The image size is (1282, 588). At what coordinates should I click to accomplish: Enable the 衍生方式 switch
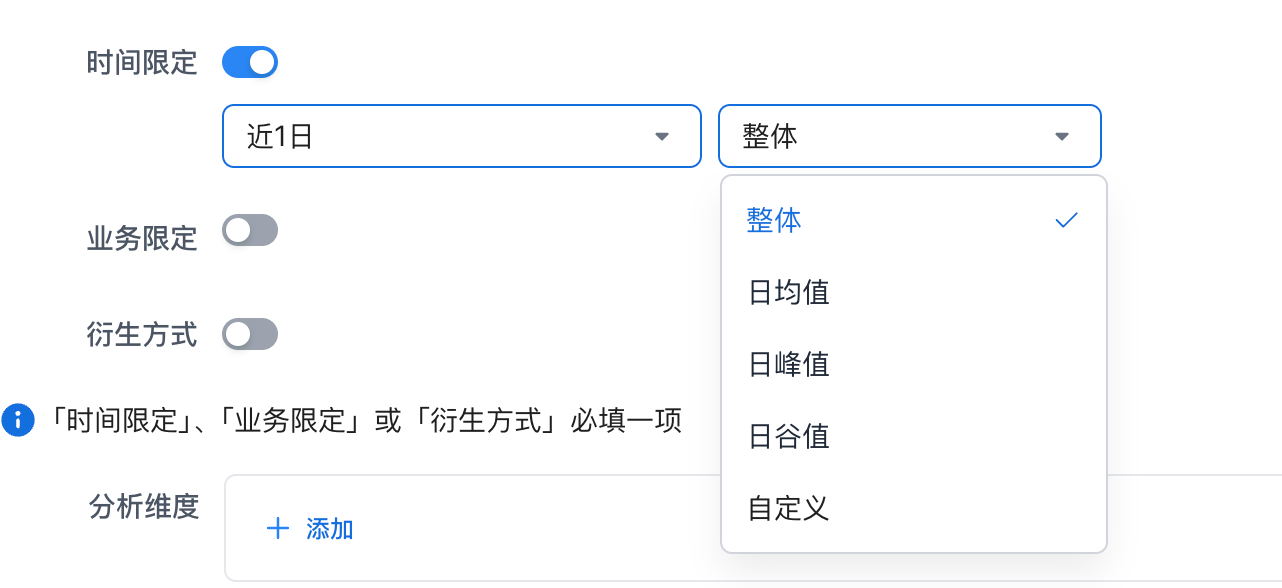point(250,334)
